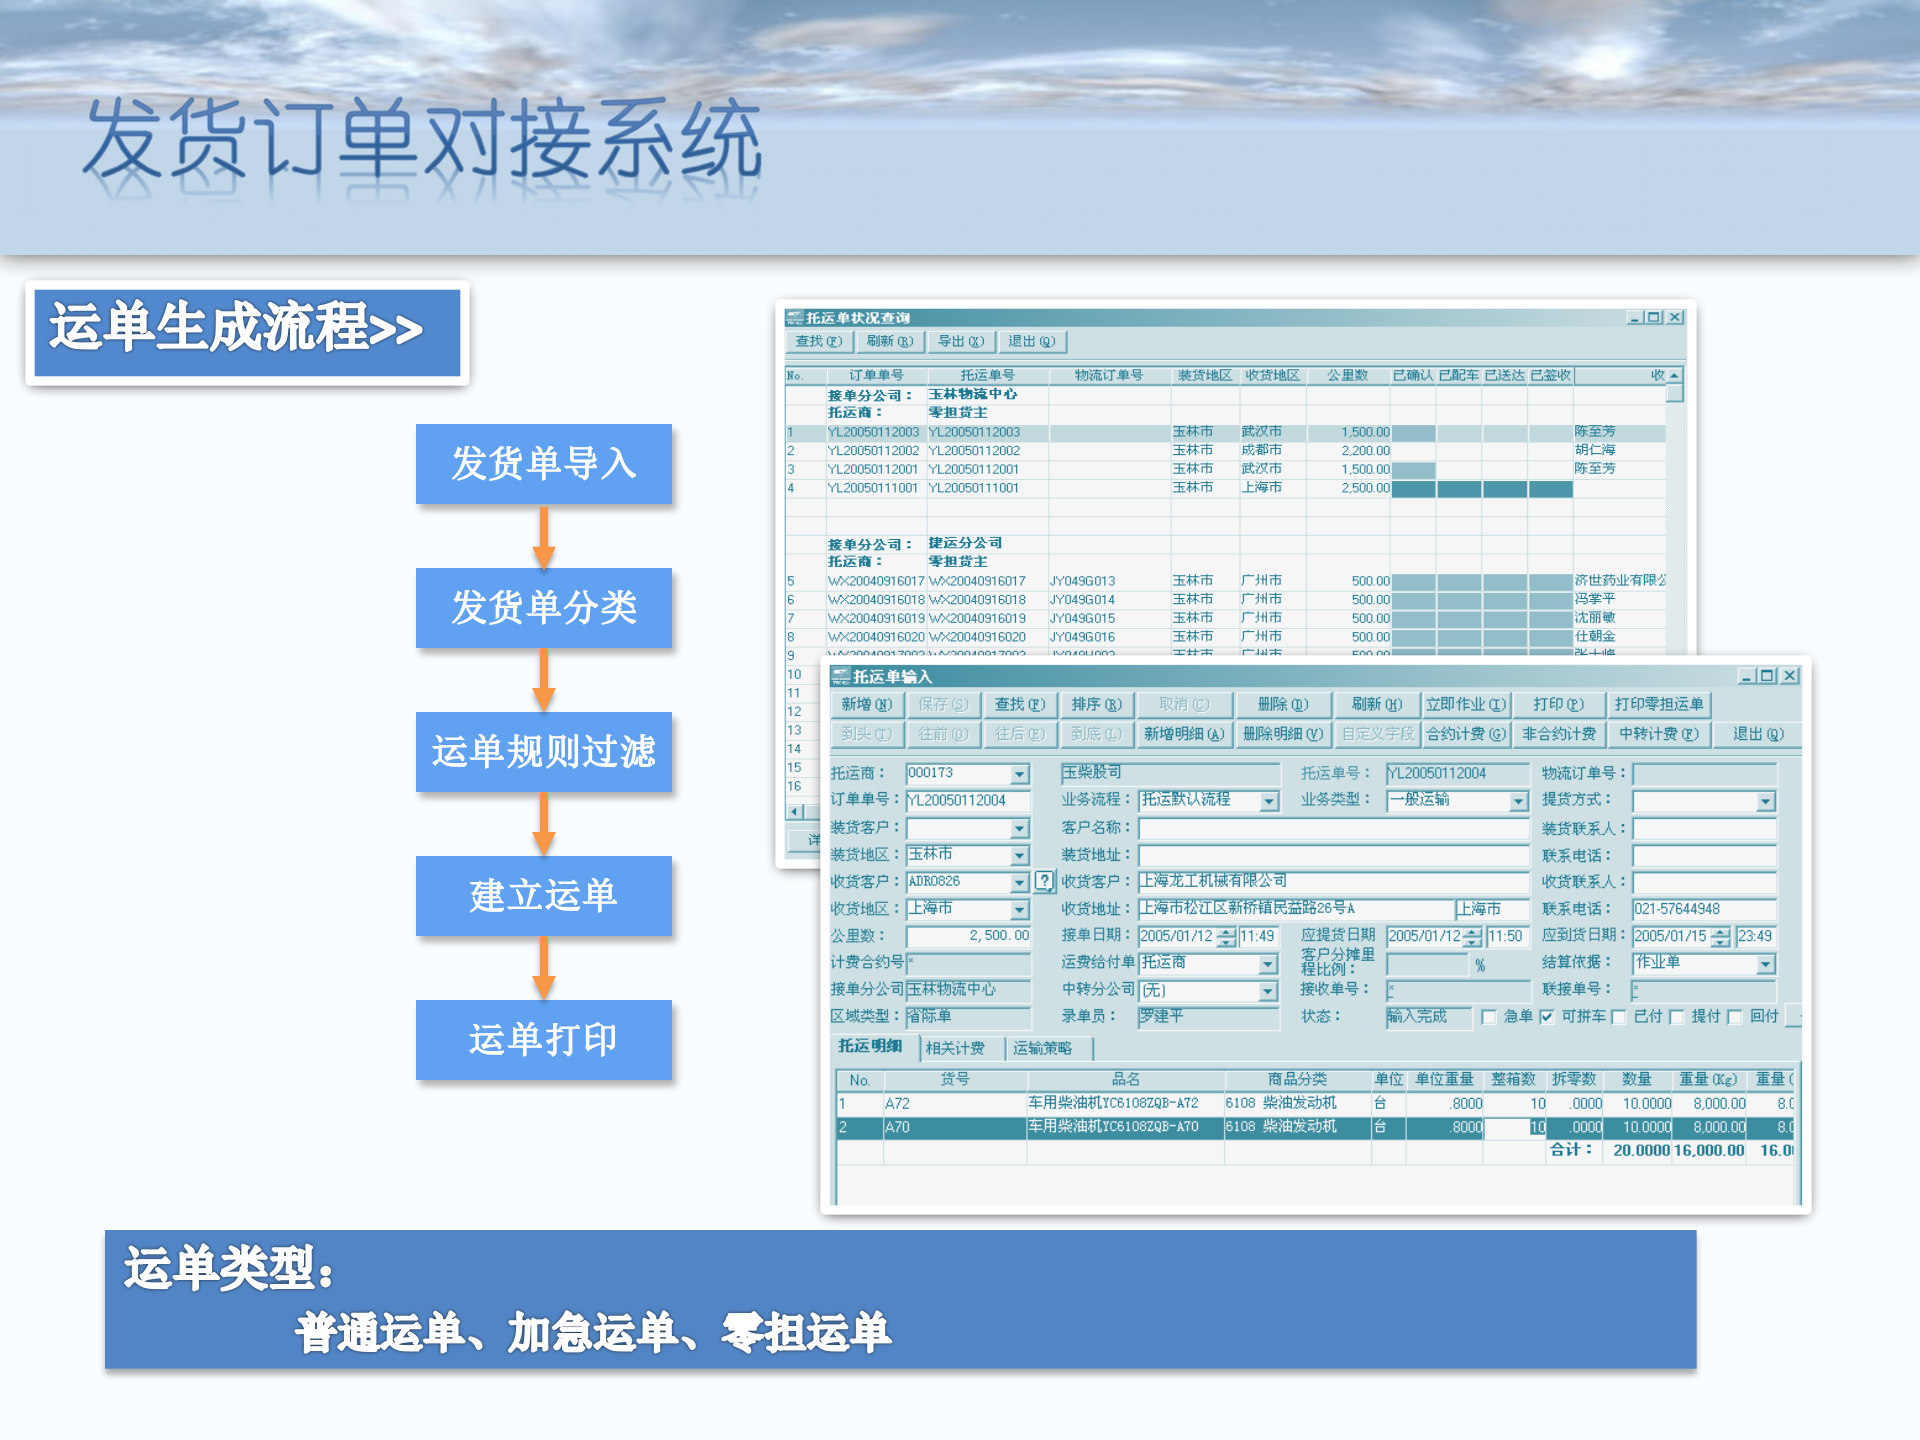Expand the 托运商 dropdown with value 000173
Image resolution: width=1920 pixels, height=1440 pixels.
point(1020,773)
